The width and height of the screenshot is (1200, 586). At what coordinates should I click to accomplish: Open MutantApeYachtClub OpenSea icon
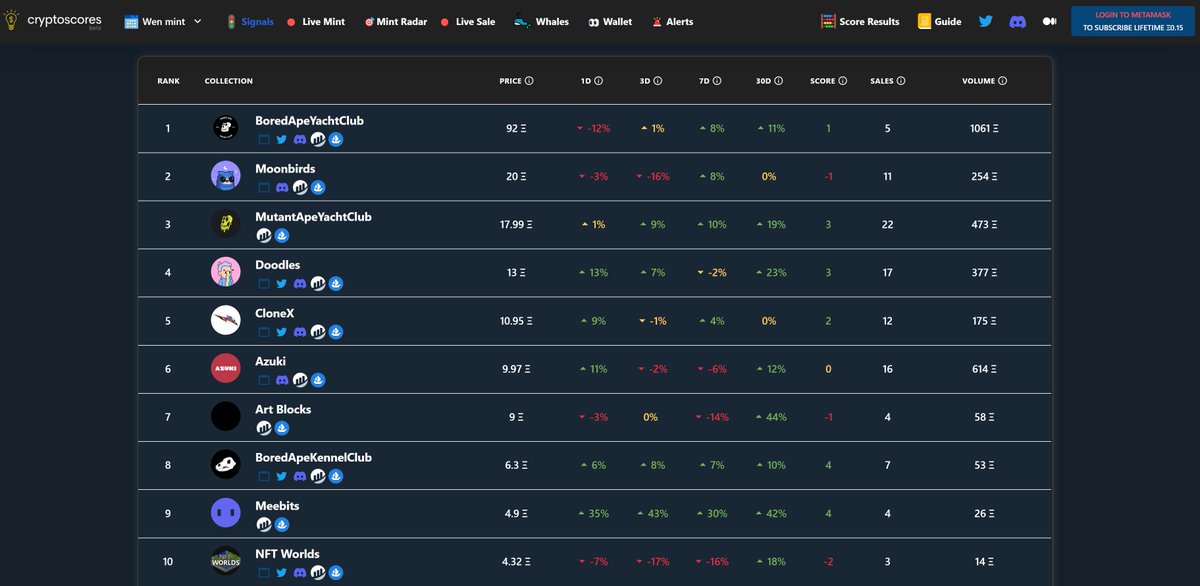click(282, 235)
